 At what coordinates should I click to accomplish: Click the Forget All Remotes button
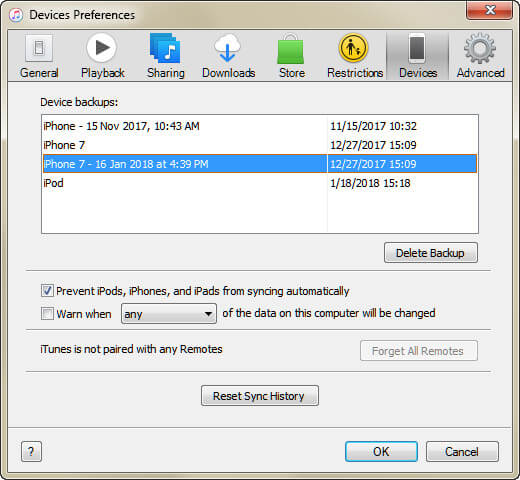pos(419,351)
